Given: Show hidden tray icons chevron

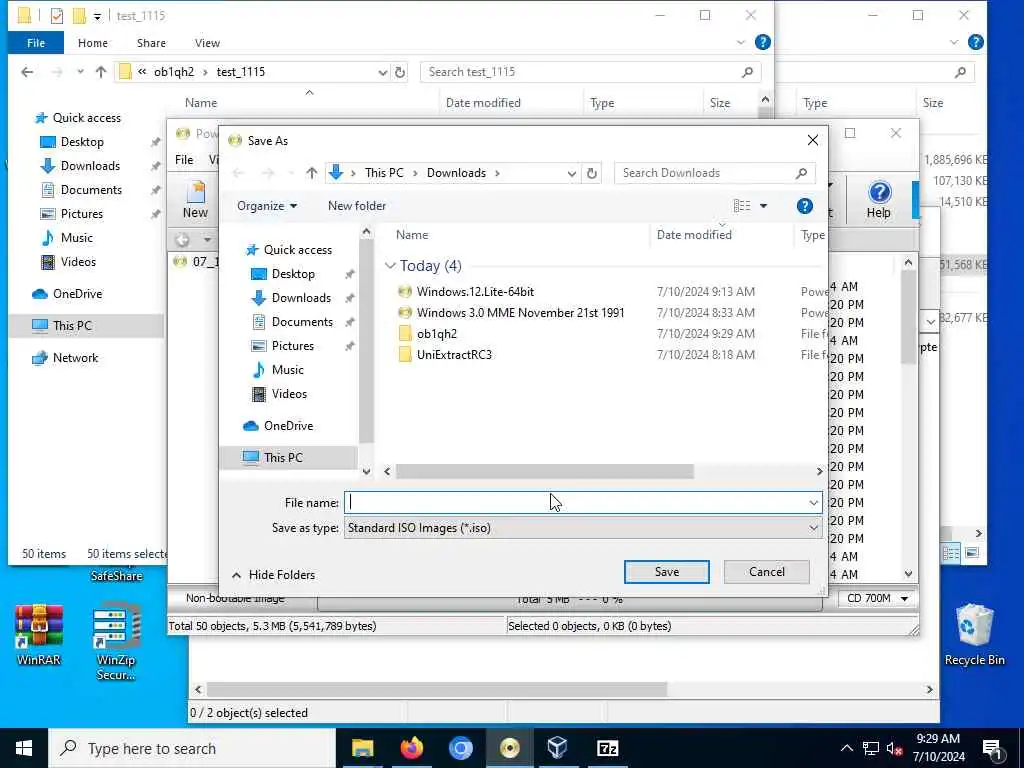Looking at the screenshot, I should point(846,748).
